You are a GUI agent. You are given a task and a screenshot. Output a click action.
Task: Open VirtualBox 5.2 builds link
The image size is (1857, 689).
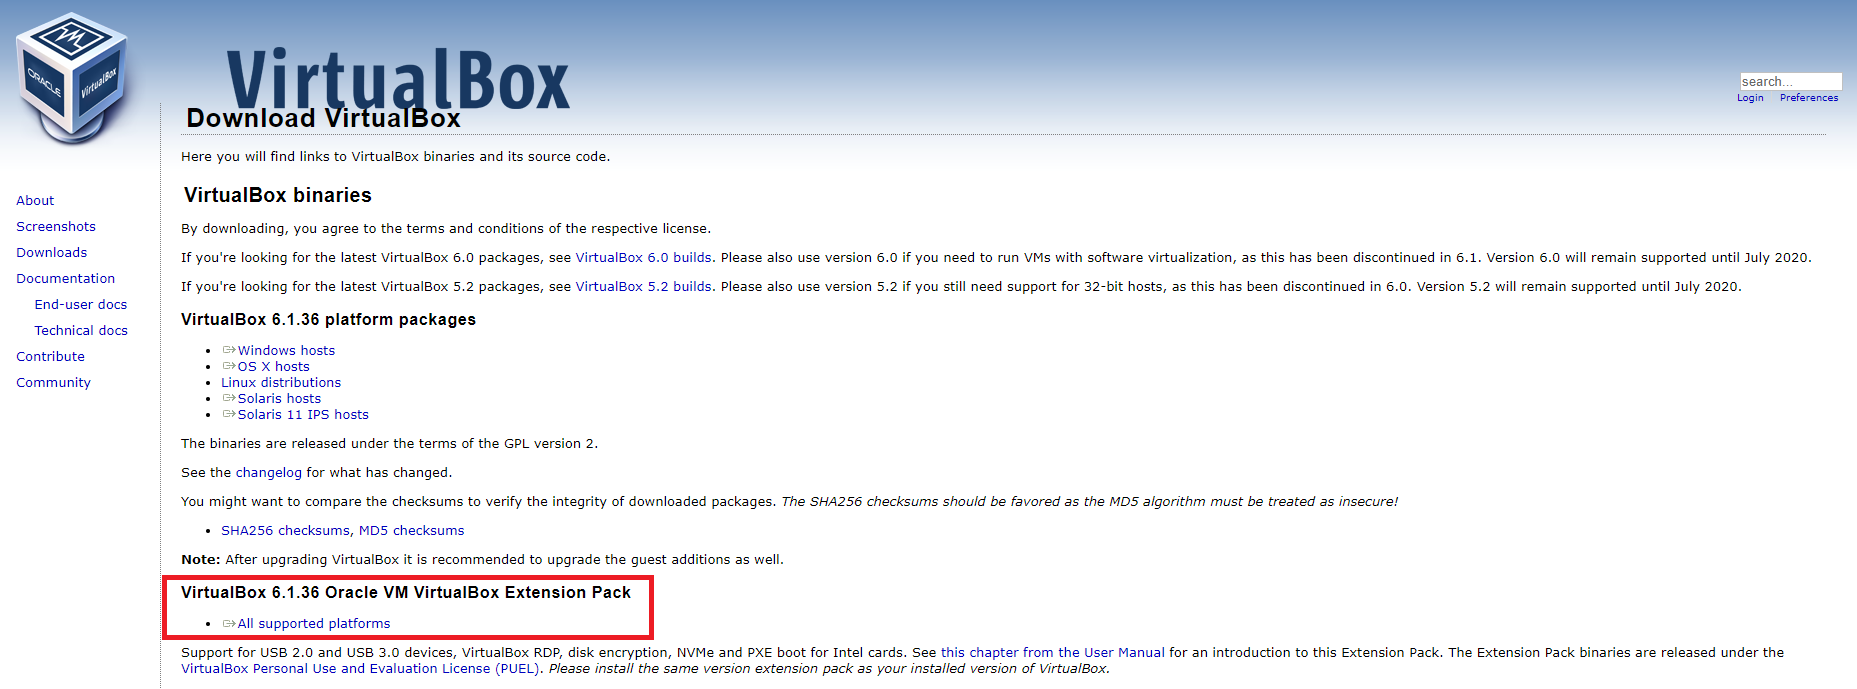pyautogui.click(x=644, y=287)
